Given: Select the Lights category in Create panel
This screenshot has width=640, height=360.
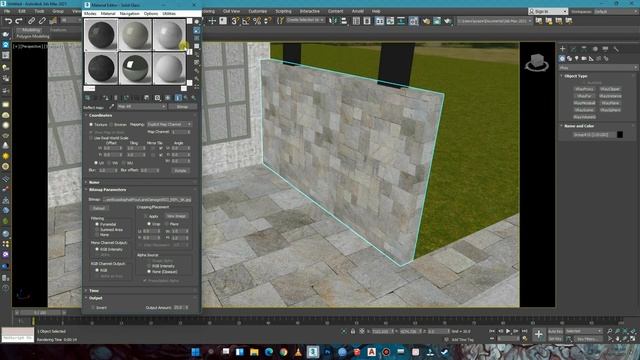Looking at the screenshot, I should coord(576,59).
